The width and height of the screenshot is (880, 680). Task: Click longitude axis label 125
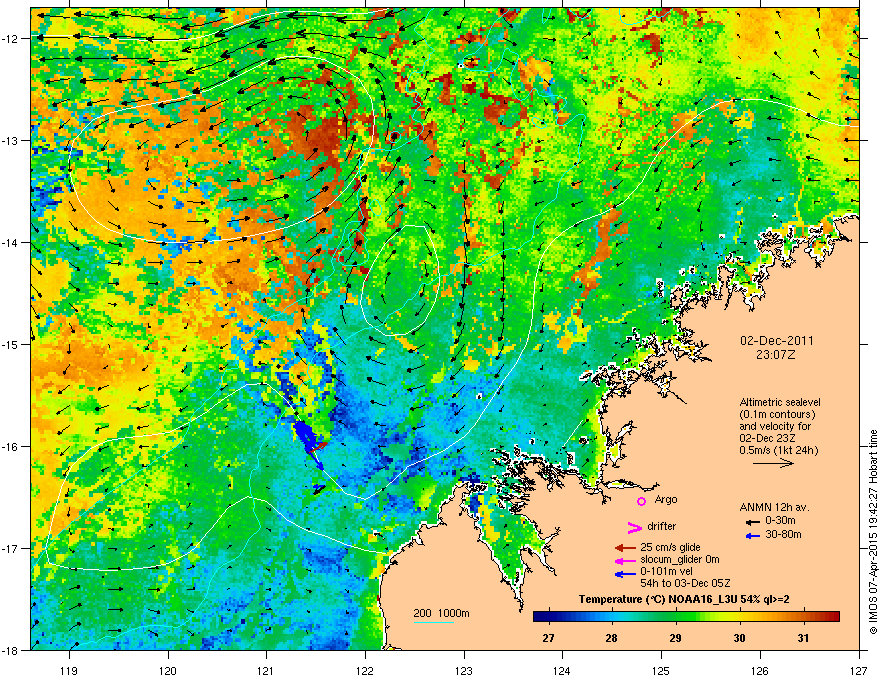662,670
